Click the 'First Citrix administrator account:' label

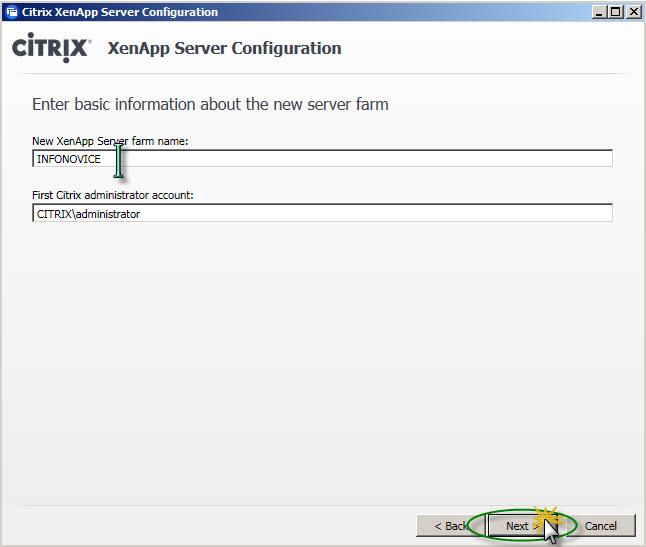(112, 195)
